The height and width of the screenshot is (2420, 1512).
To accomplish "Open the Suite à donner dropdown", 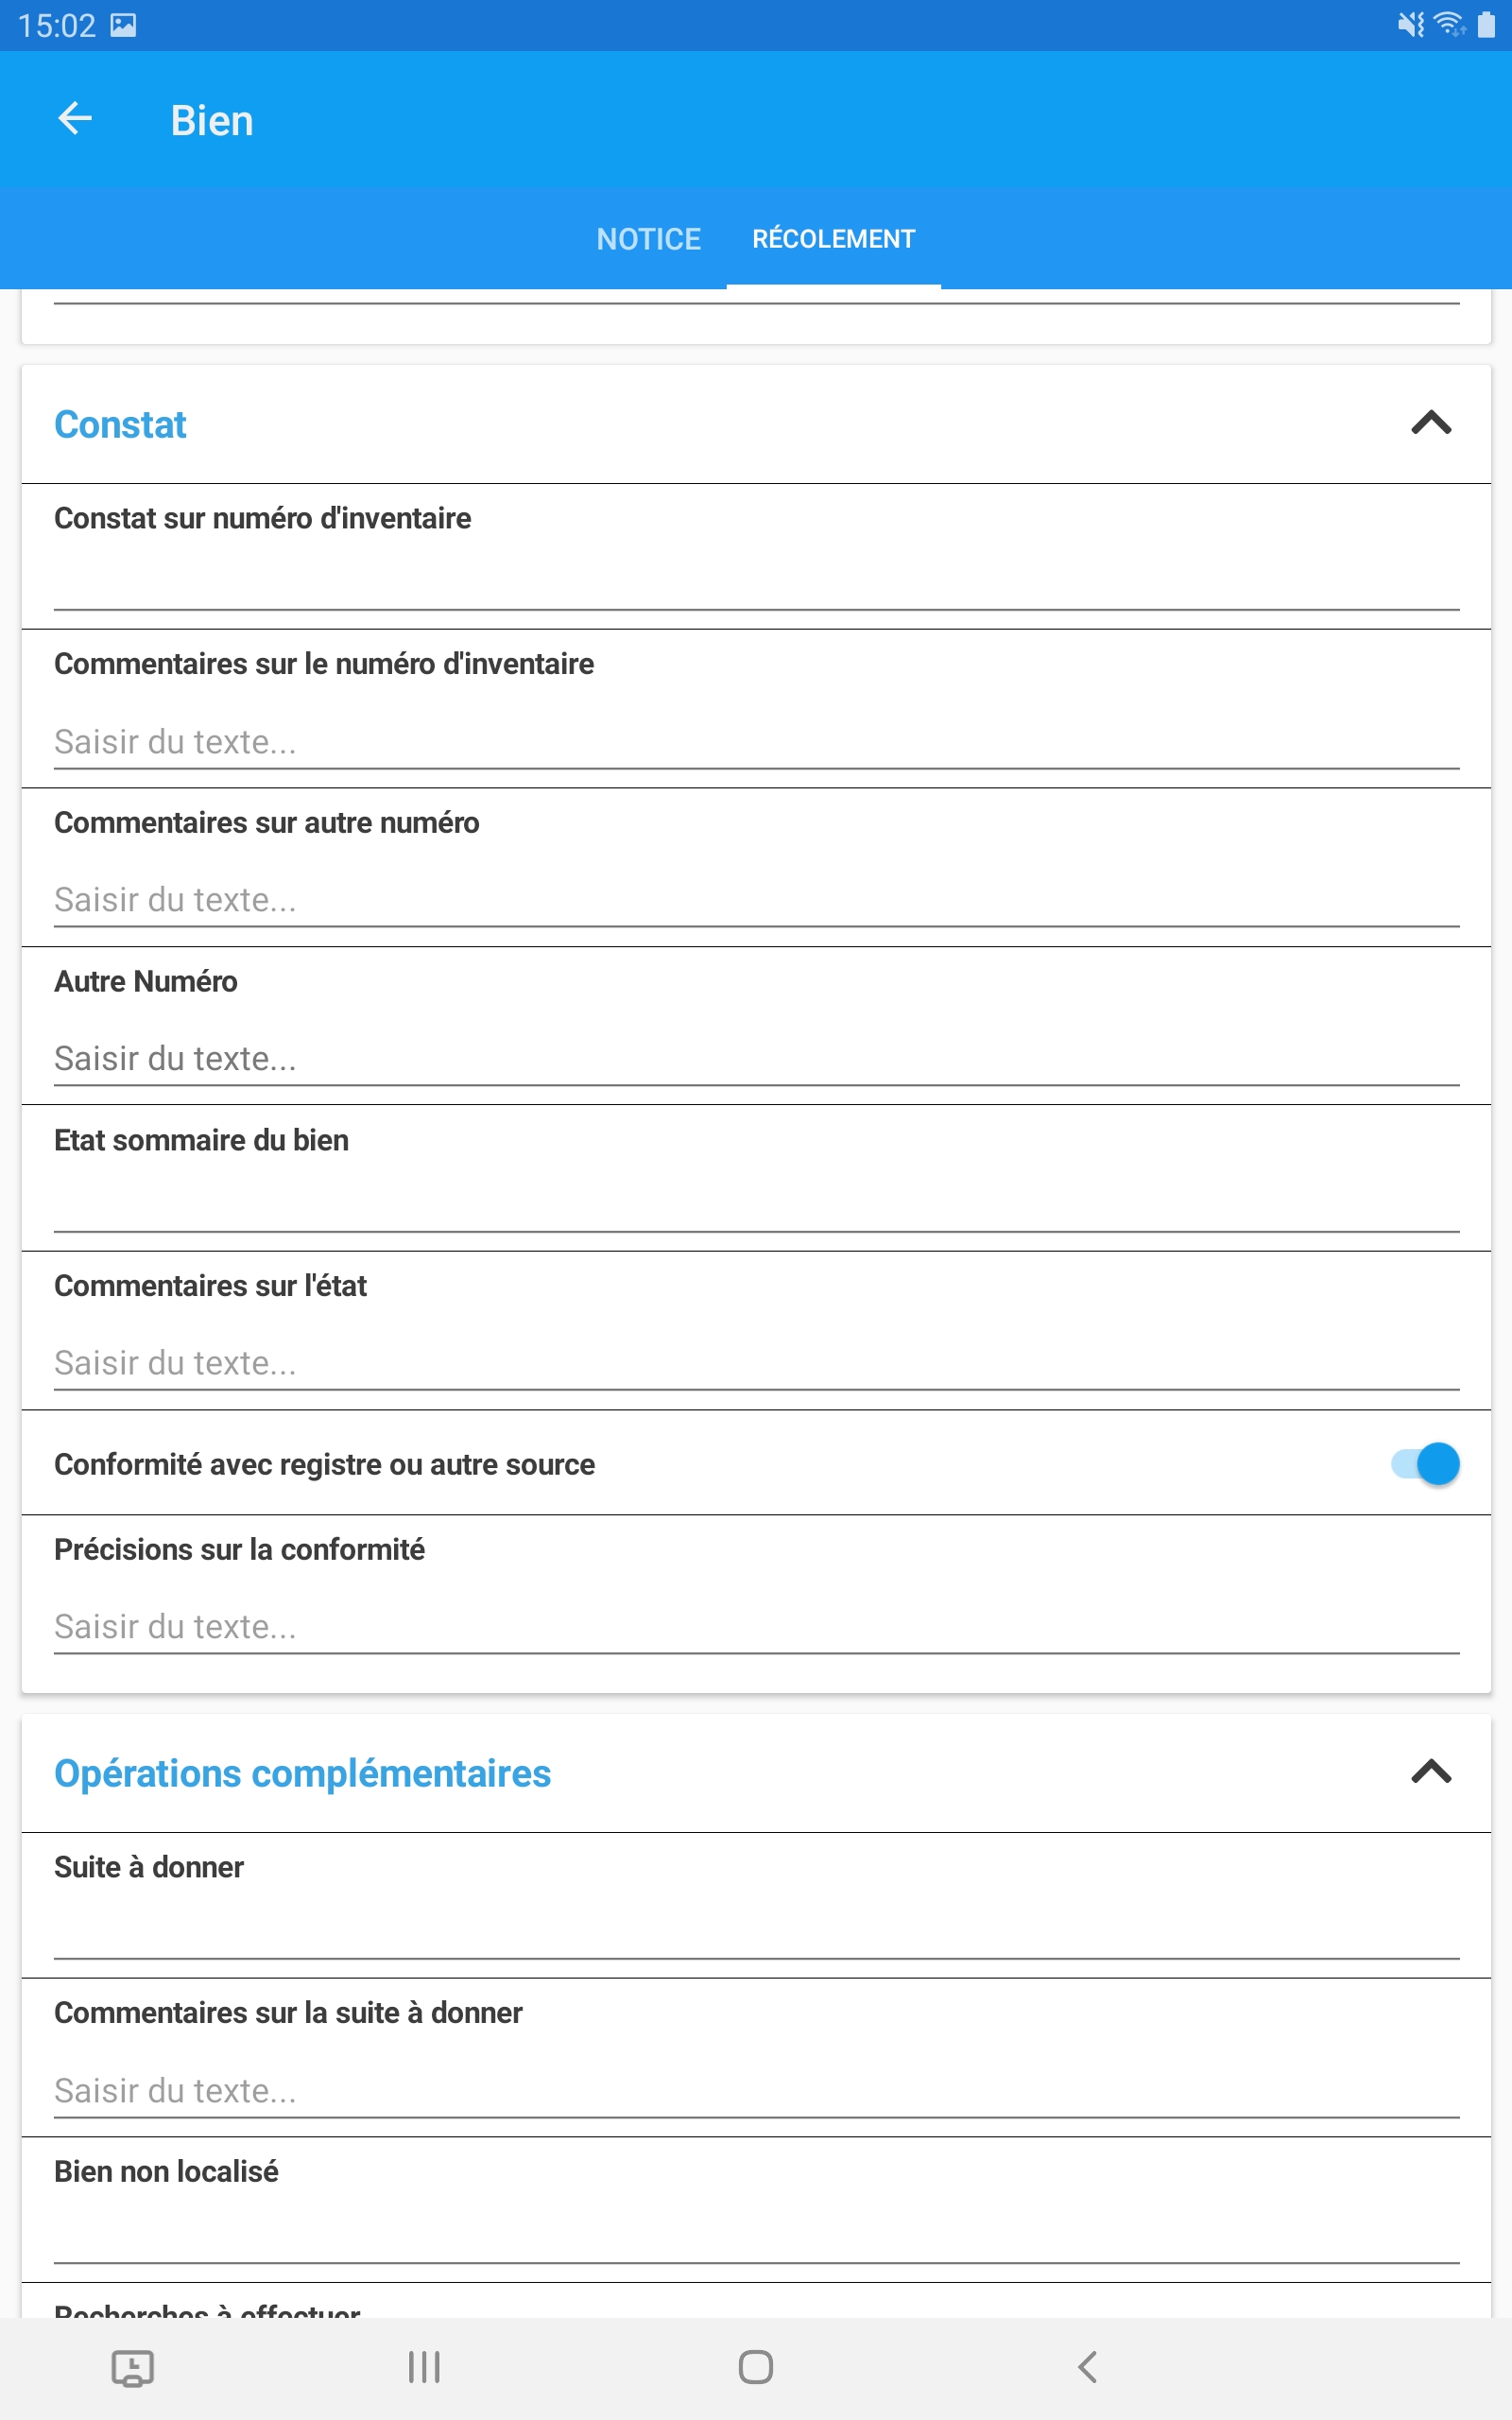I will (x=756, y=1928).
